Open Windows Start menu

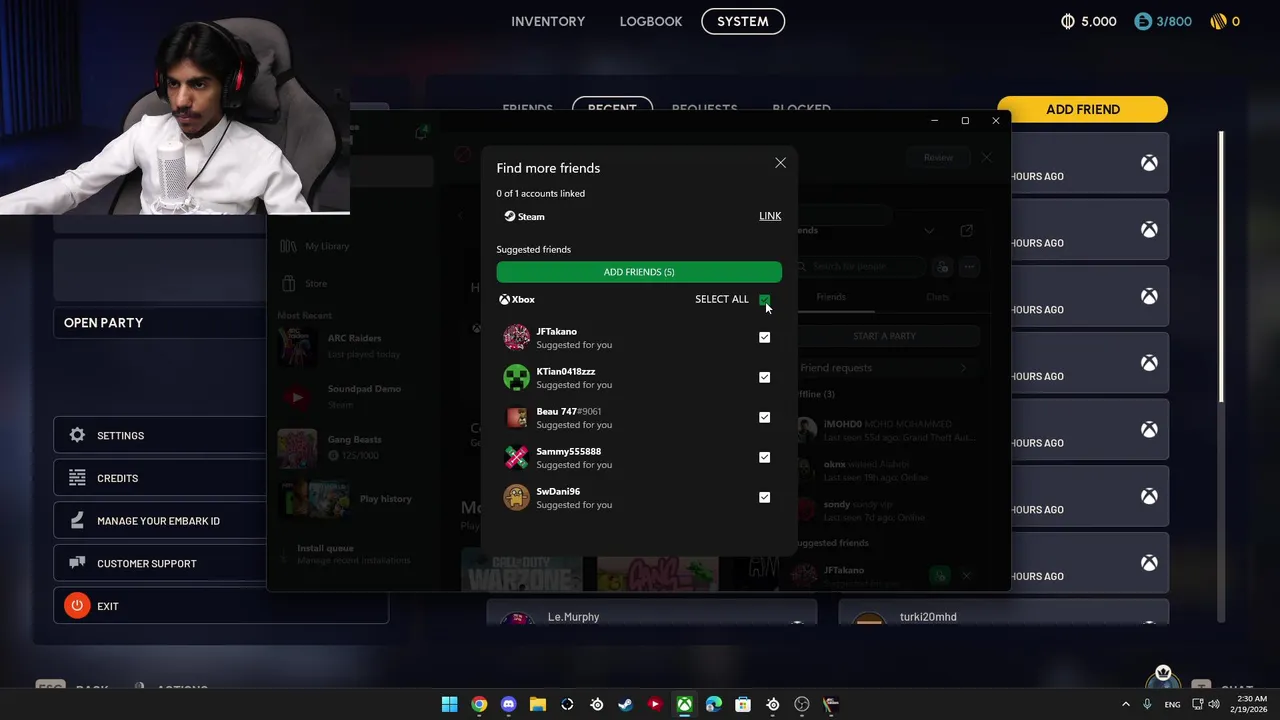450,705
